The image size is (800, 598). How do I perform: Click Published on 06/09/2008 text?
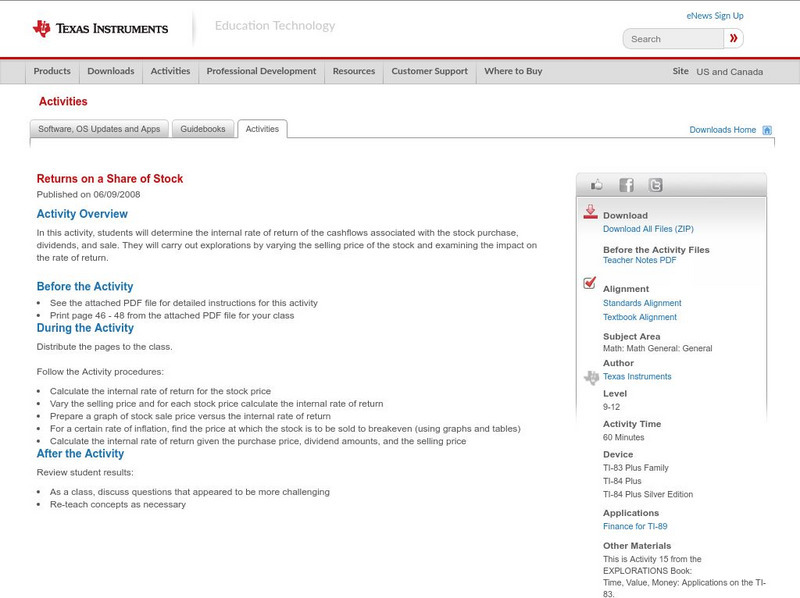pos(88,194)
